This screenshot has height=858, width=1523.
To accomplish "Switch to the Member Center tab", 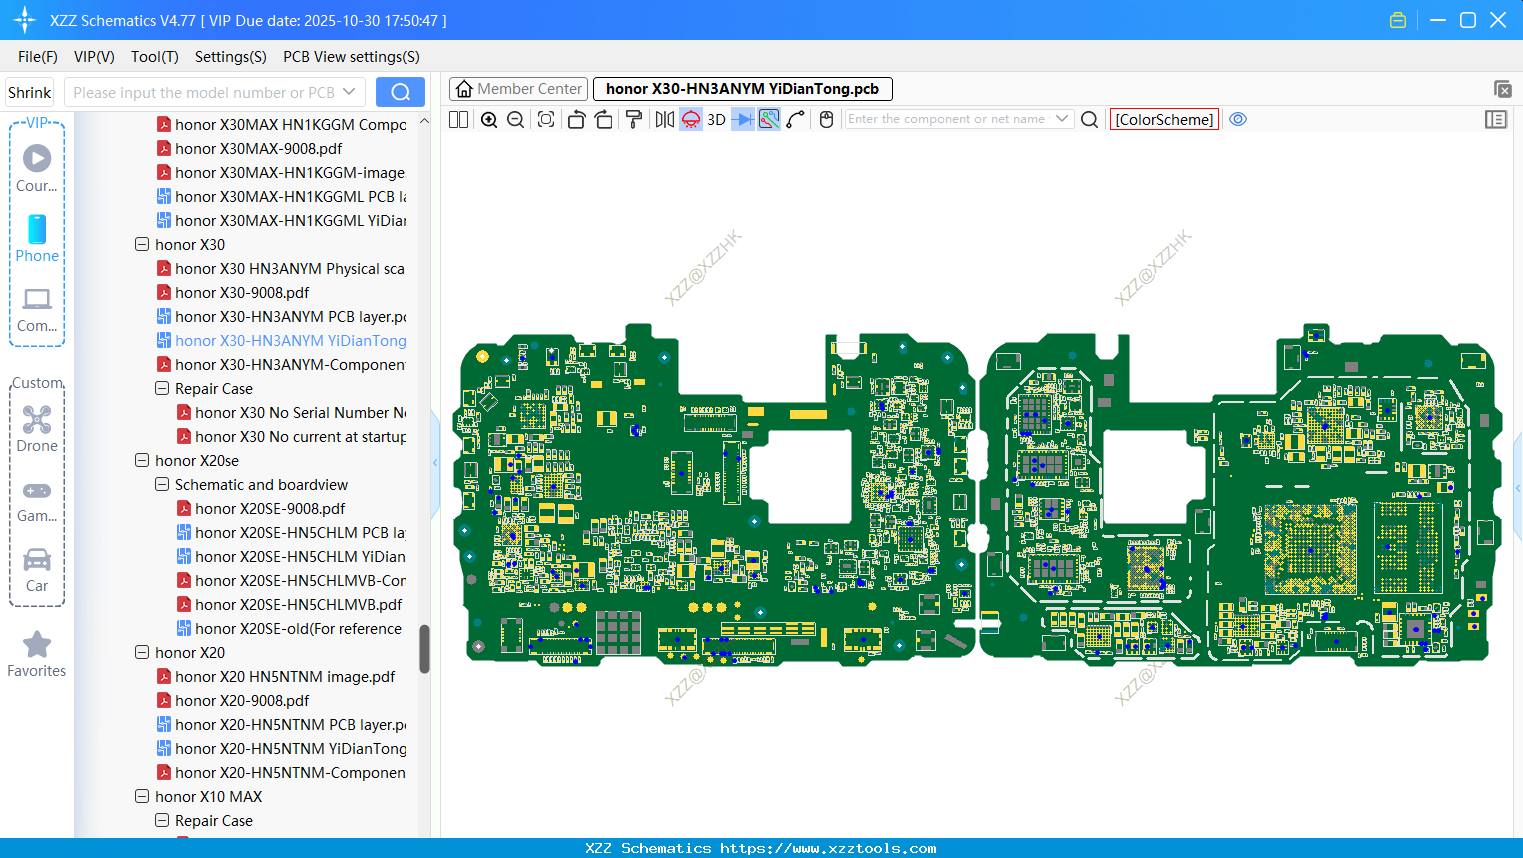I will [518, 89].
